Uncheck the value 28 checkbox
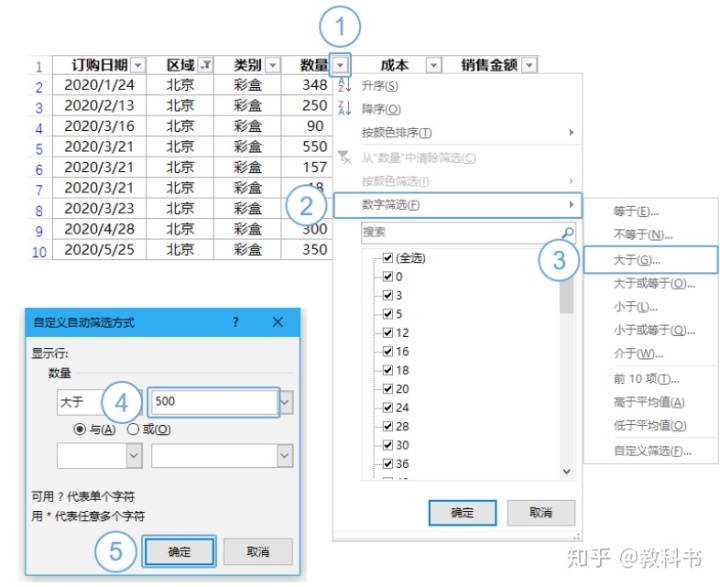This screenshot has width=720, height=587. coord(388,426)
